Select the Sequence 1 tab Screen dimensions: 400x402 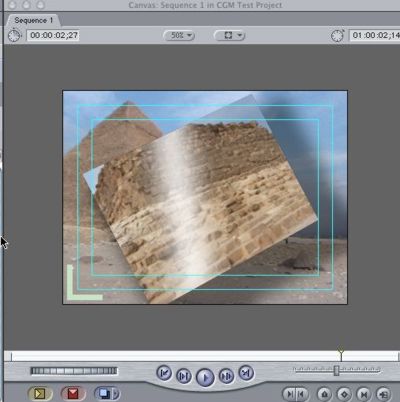[33, 20]
